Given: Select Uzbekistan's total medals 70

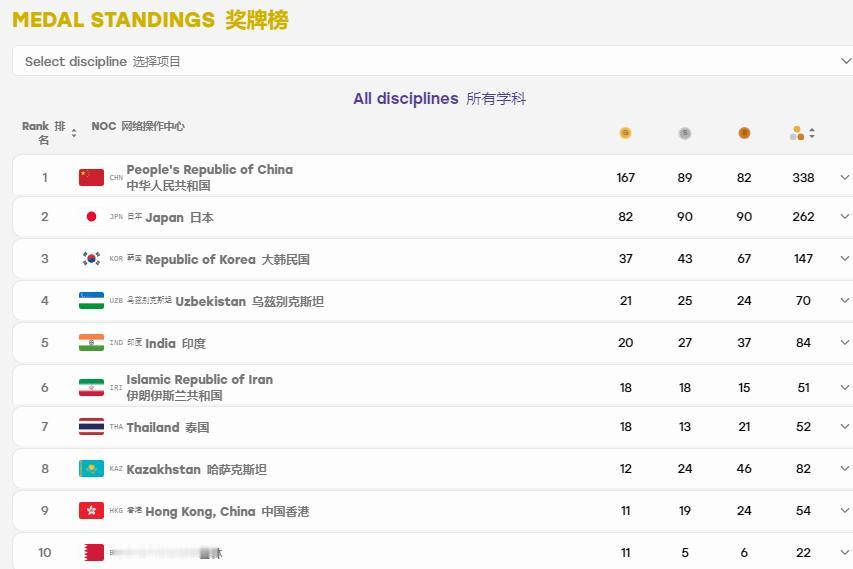Looking at the screenshot, I should 803,301.
